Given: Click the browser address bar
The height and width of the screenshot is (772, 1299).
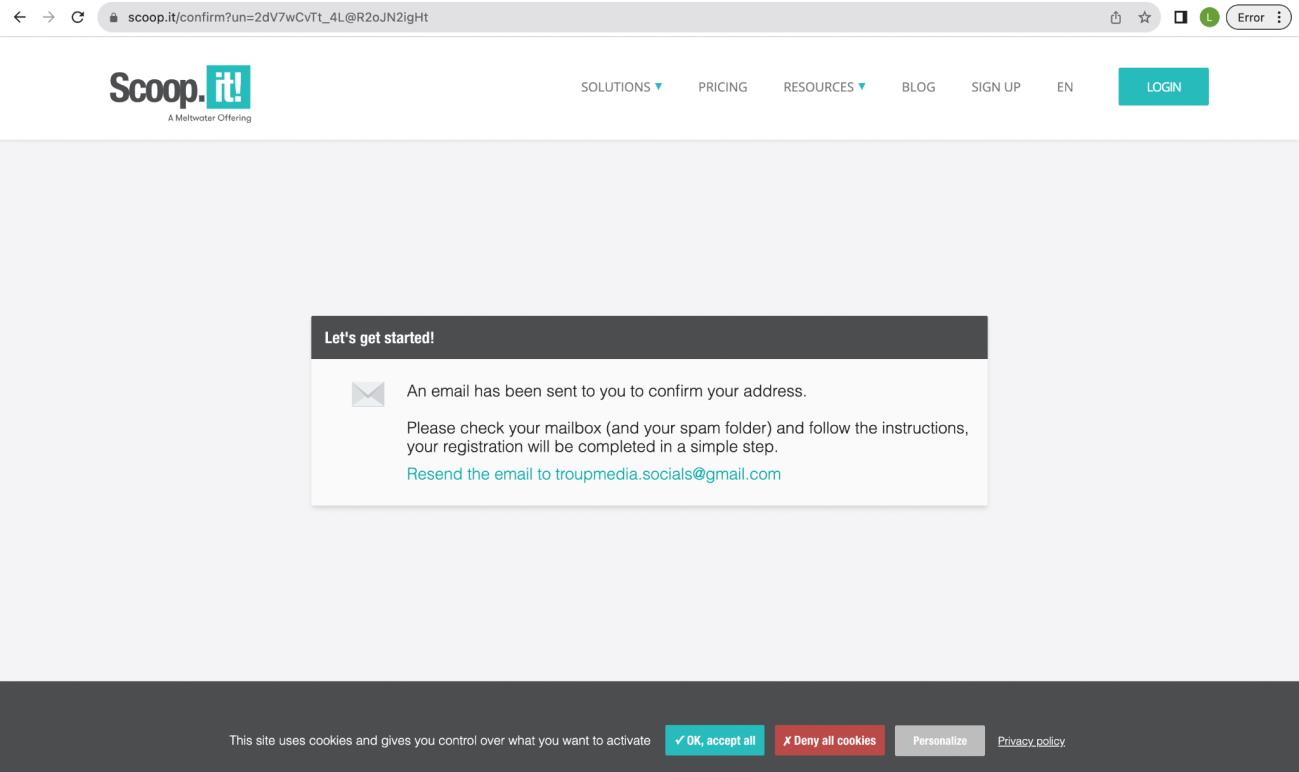Looking at the screenshot, I should (x=600, y=17).
